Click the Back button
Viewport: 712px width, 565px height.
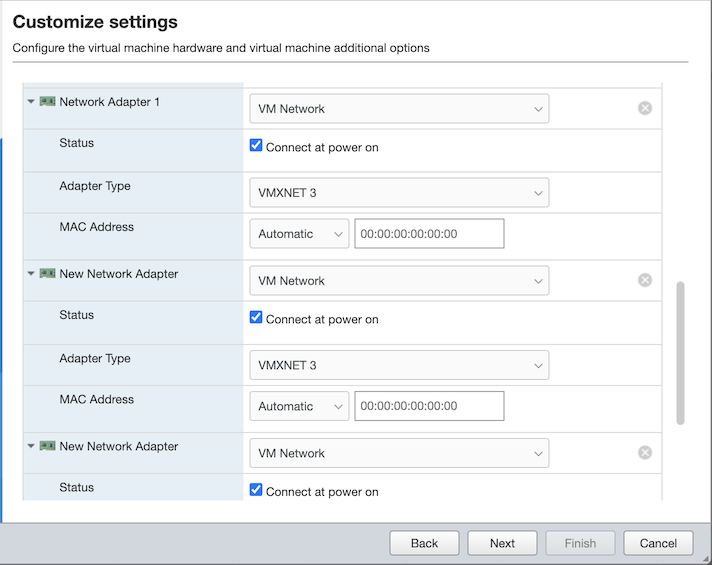tap(424, 543)
